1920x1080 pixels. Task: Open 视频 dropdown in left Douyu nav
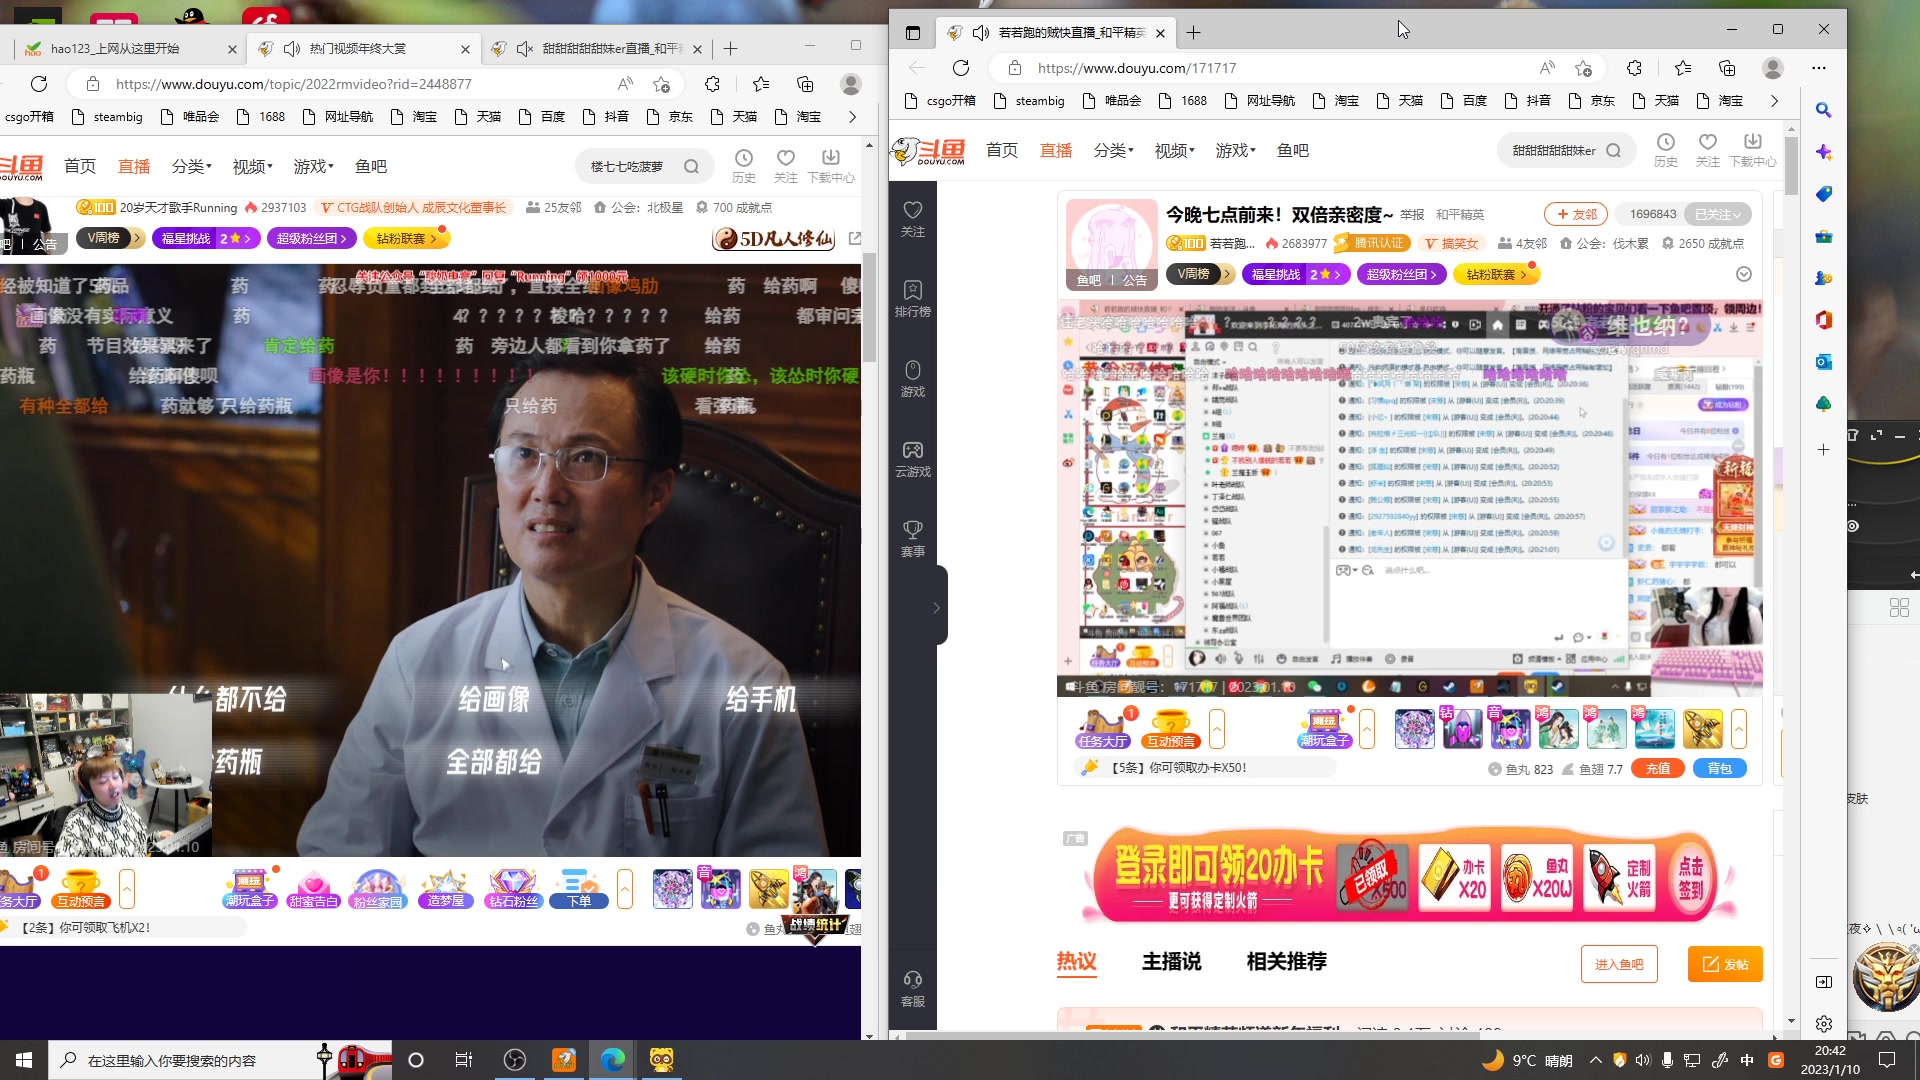pyautogui.click(x=252, y=166)
